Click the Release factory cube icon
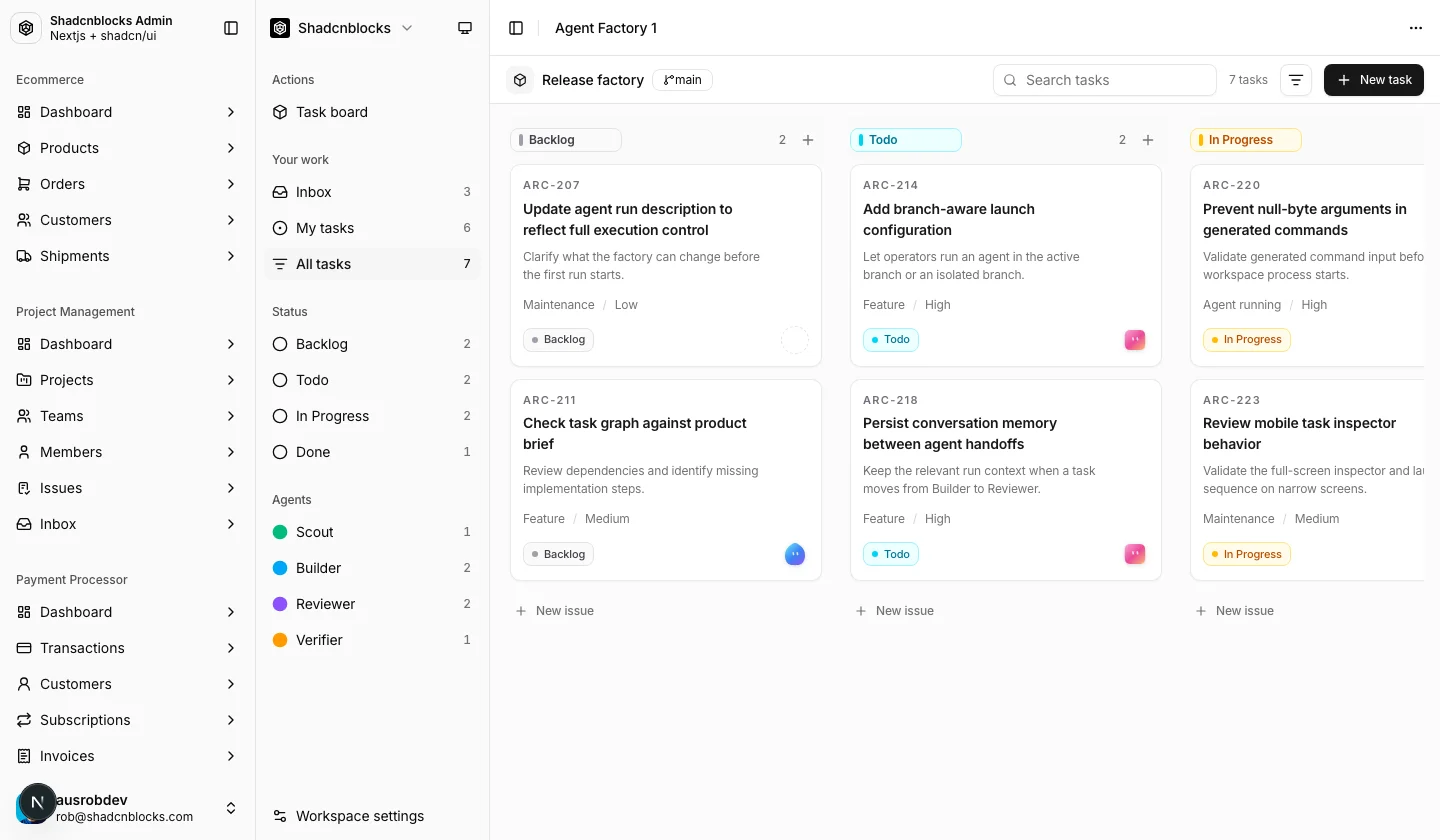The width and height of the screenshot is (1440, 840). click(x=520, y=80)
